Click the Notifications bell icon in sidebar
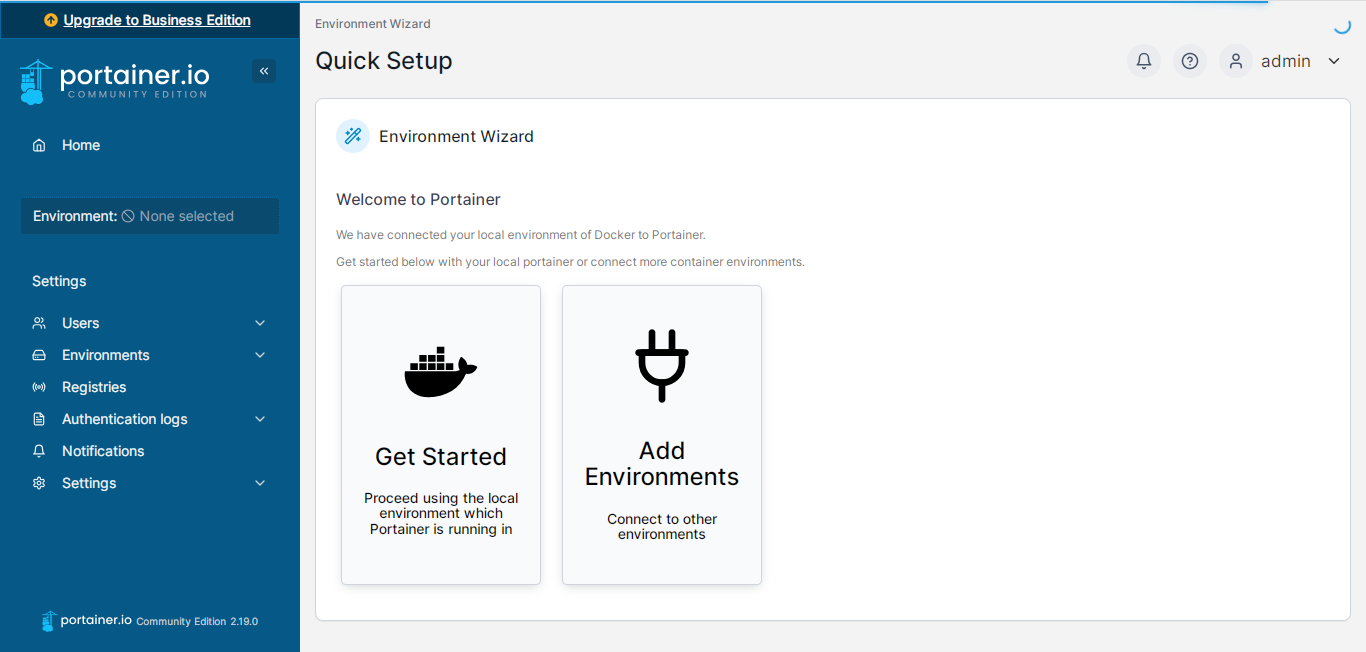 coord(39,451)
